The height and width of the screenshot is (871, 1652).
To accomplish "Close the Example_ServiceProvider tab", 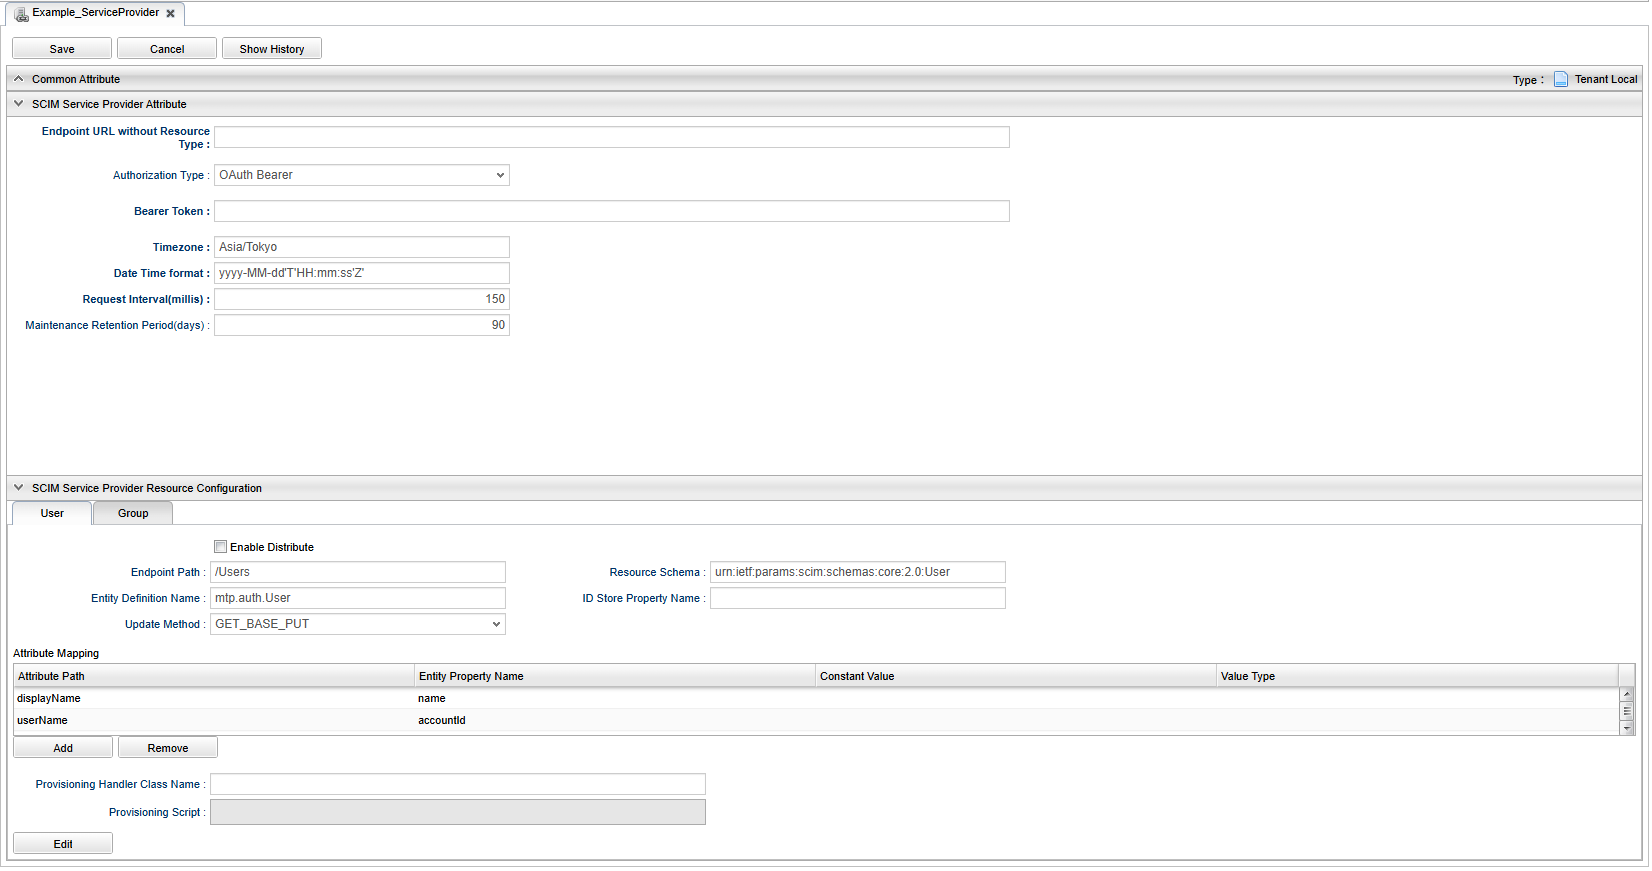I will (171, 14).
